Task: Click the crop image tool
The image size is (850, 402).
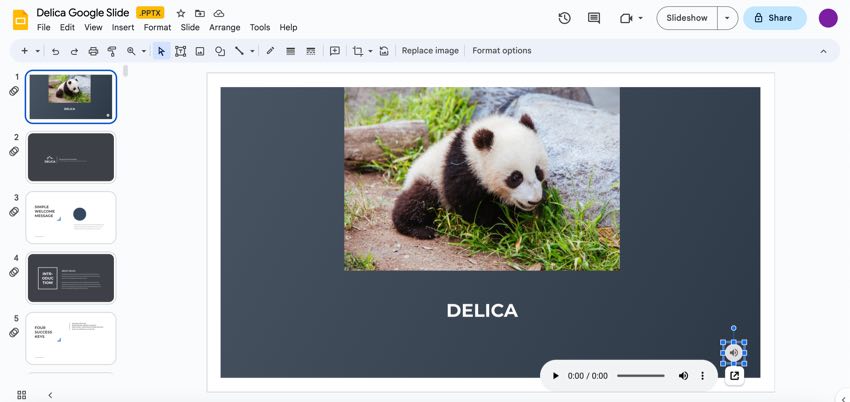Action: [358, 51]
